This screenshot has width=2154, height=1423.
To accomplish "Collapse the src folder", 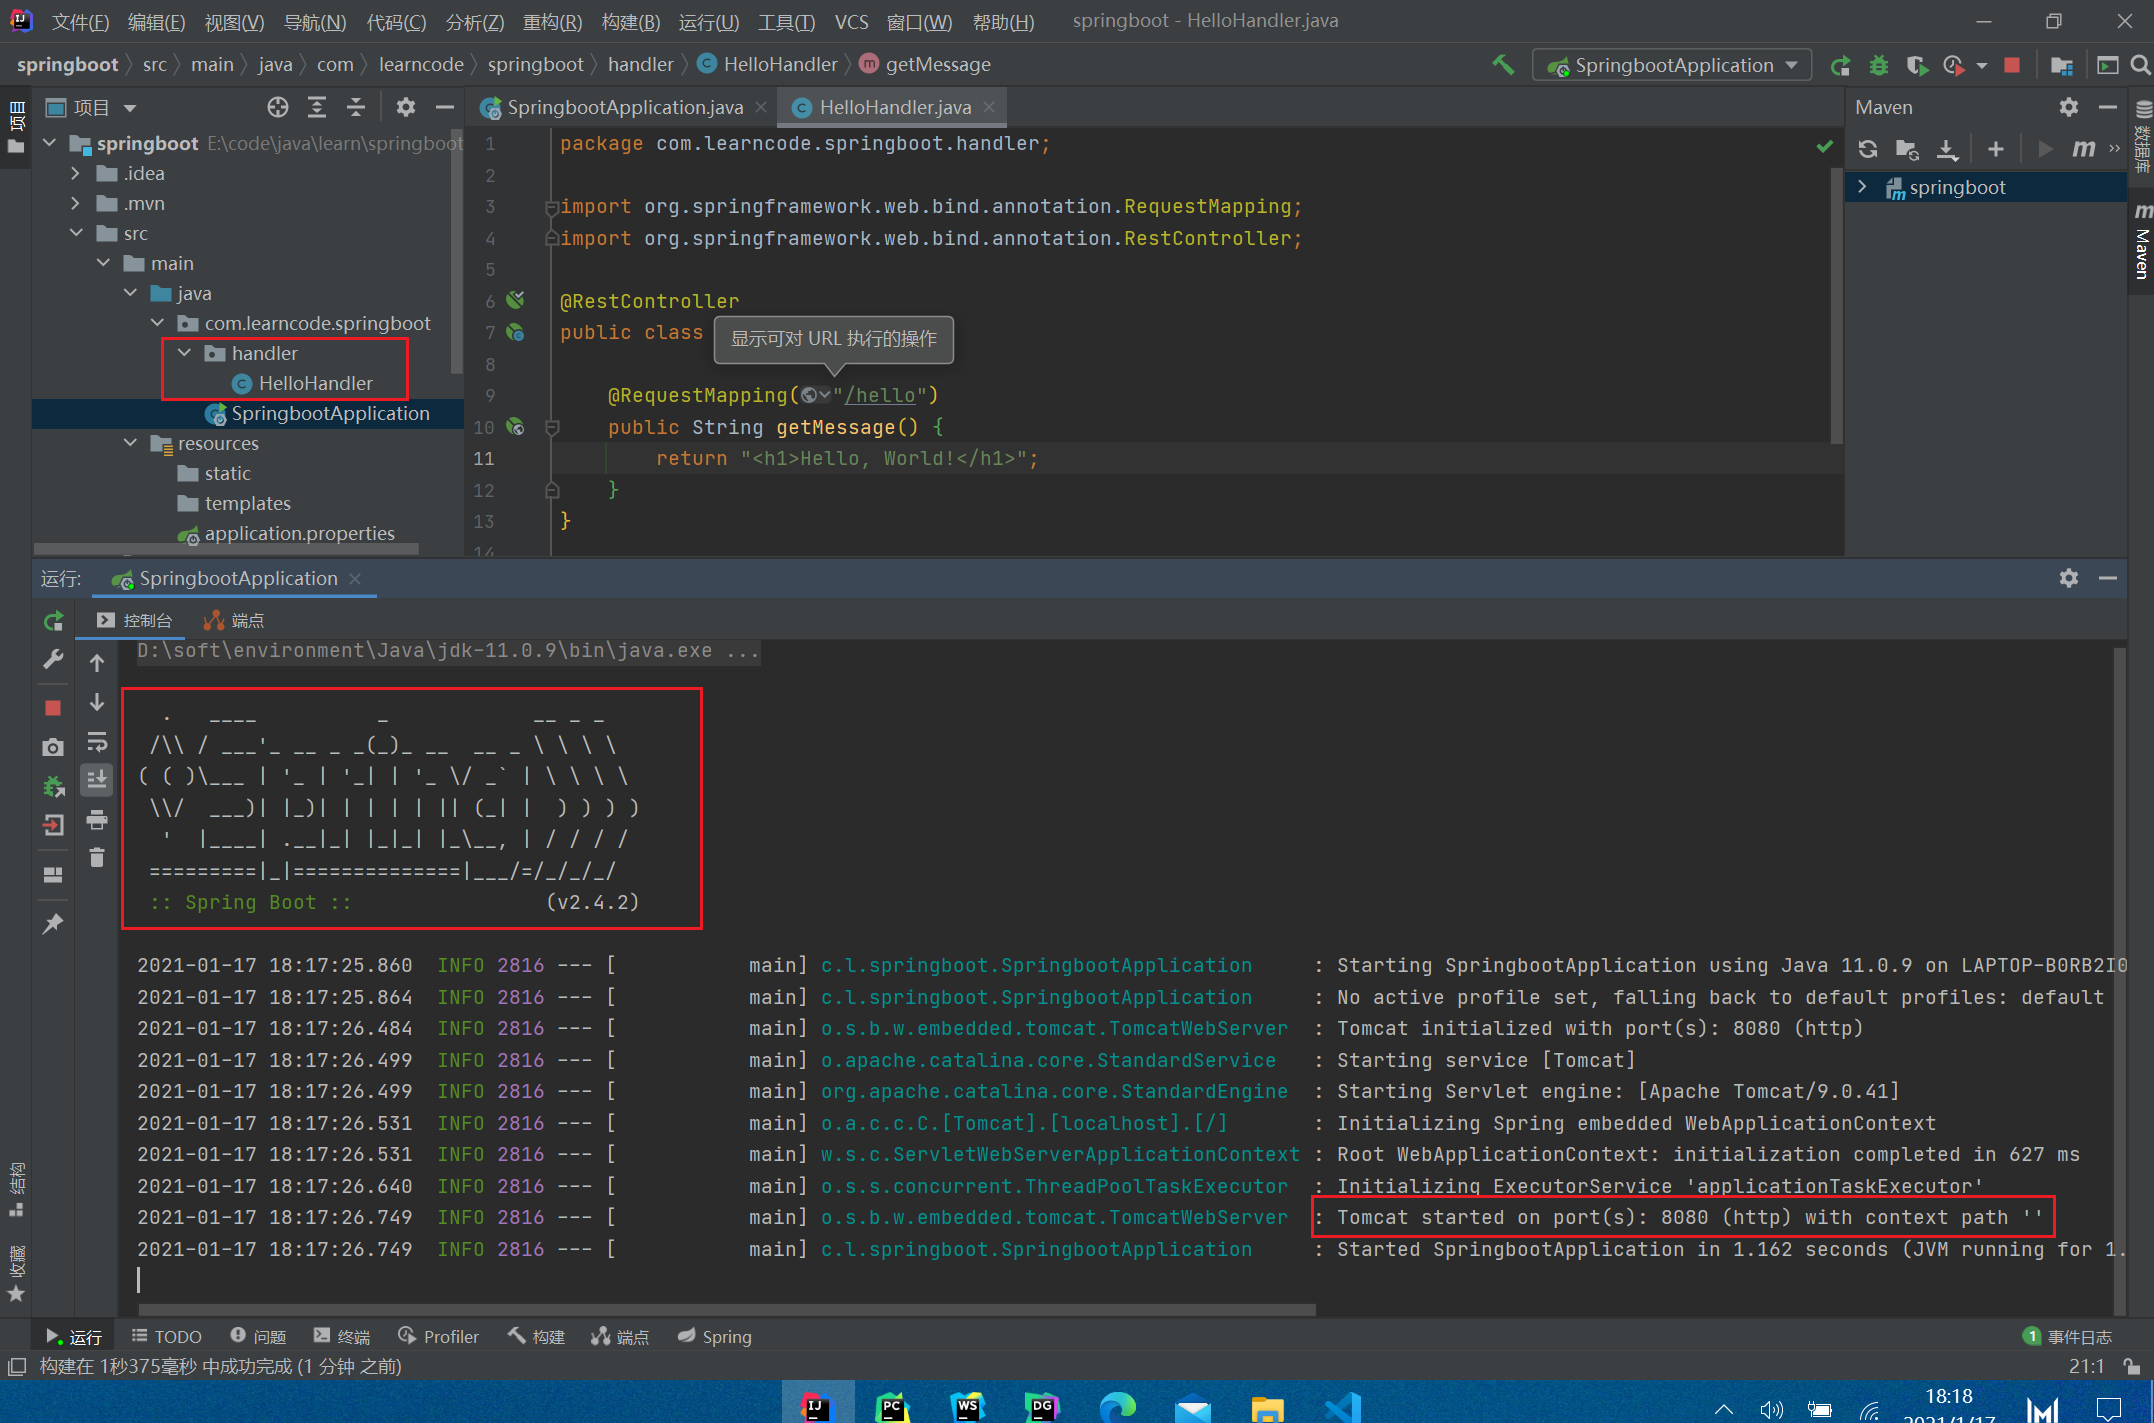I will click(x=76, y=233).
